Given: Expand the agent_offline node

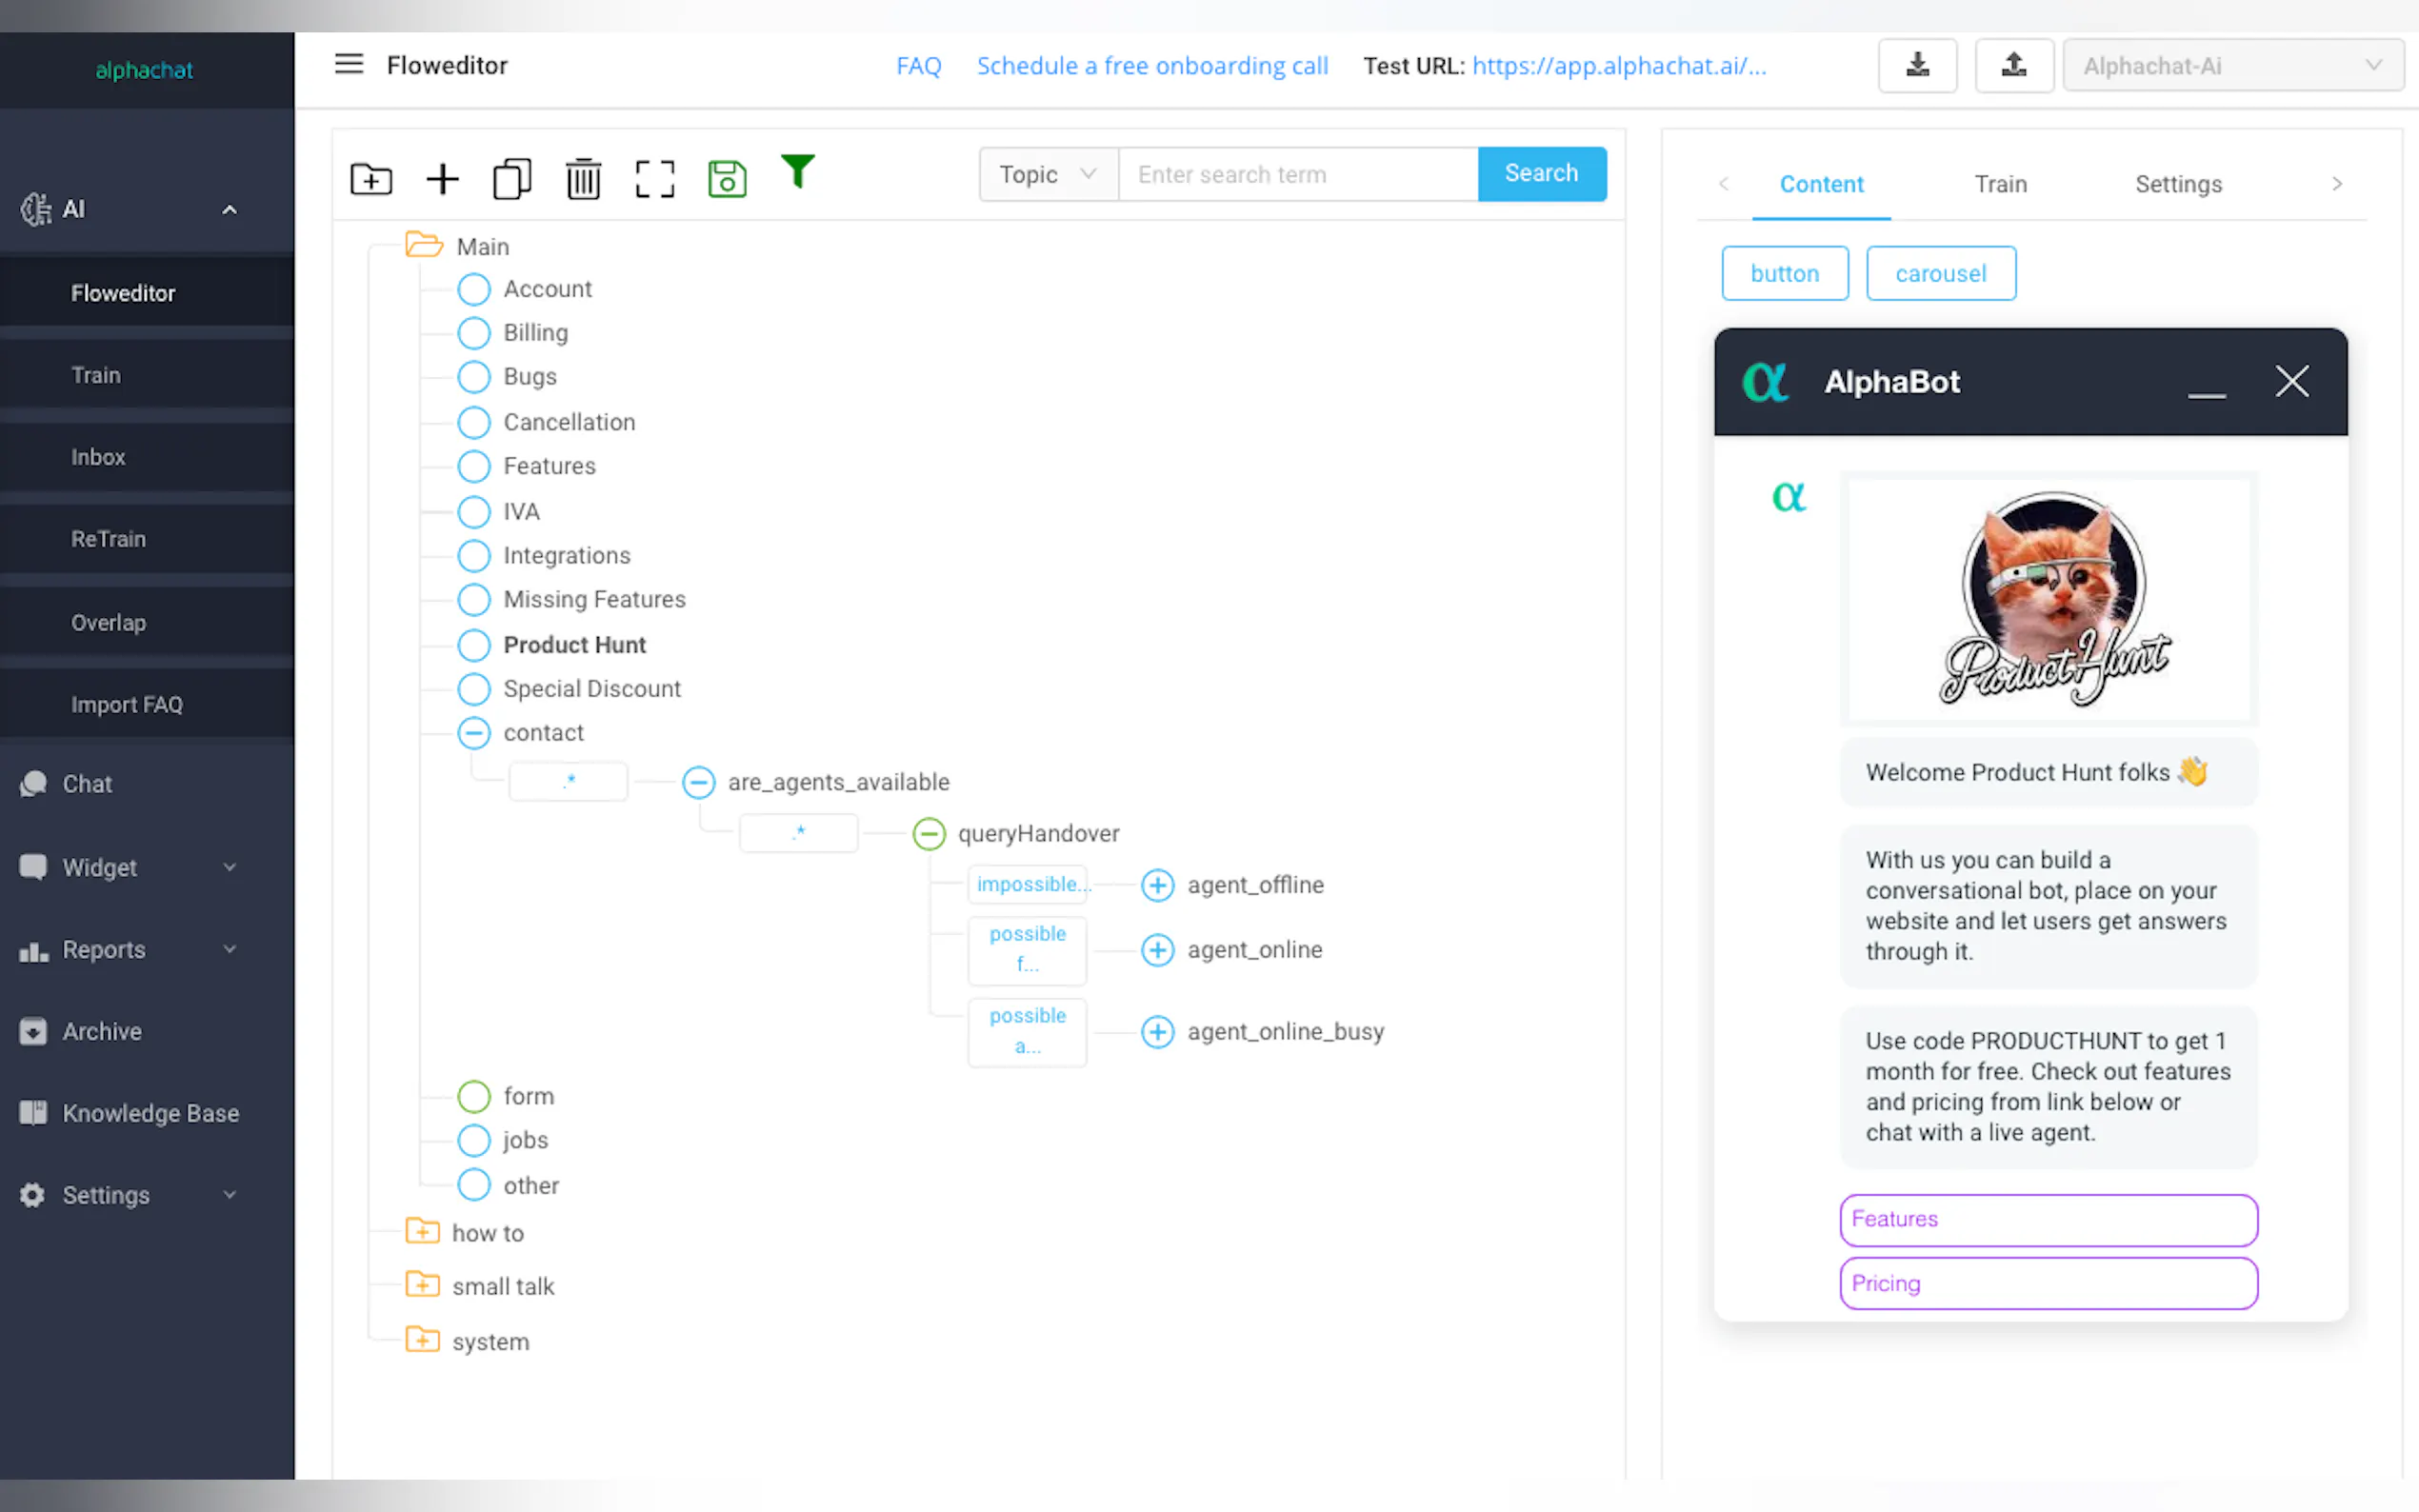Looking at the screenshot, I should tap(1157, 885).
